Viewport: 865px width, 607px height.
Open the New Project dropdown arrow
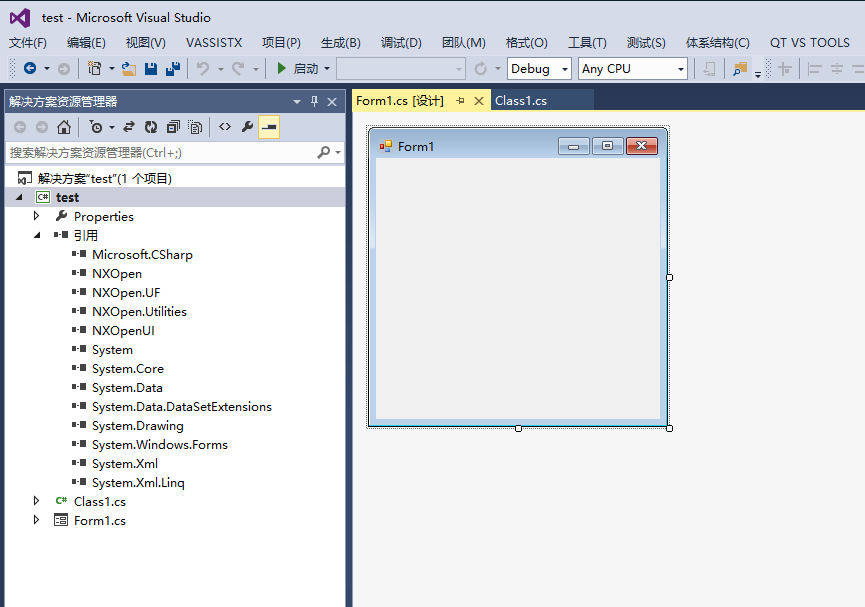pyautogui.click(x=111, y=68)
